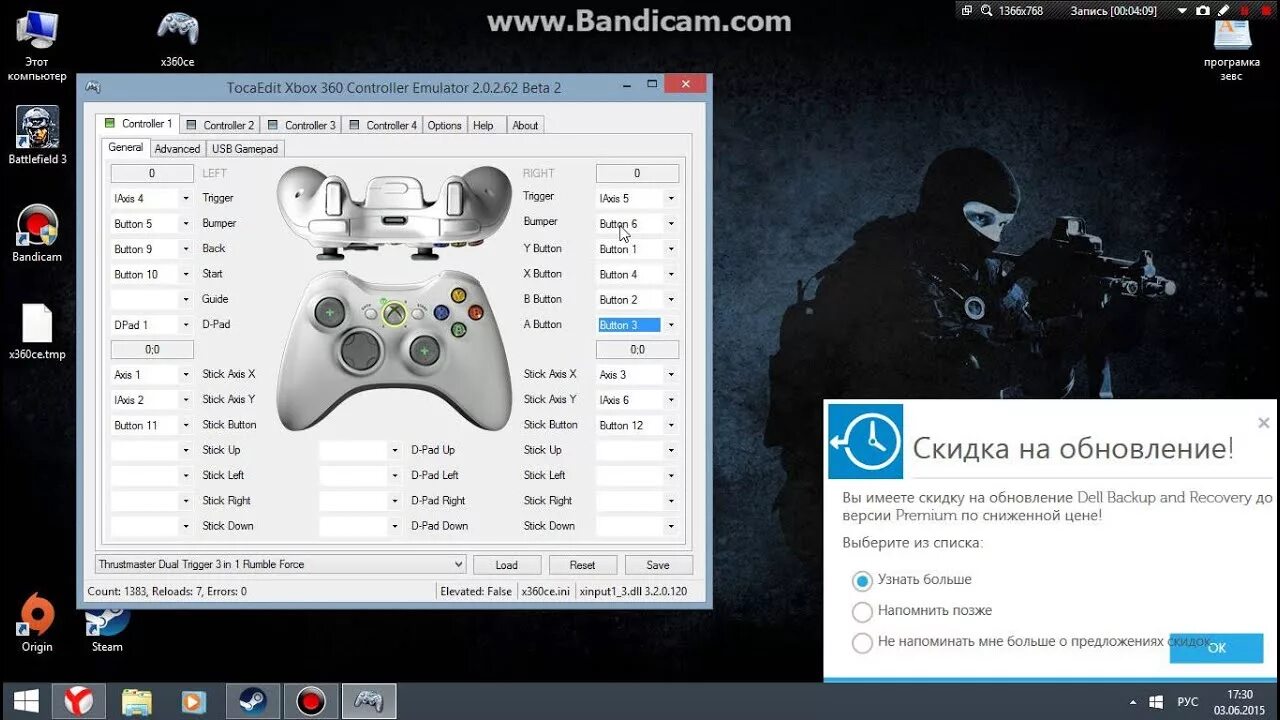The height and width of the screenshot is (720, 1280).
Task: Expand left Stick Axis X dropdown Axis 1
Action: pos(185,375)
